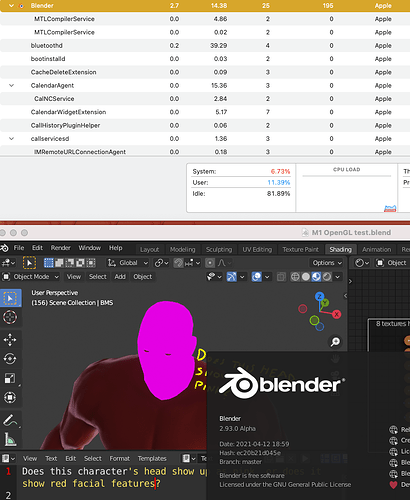Viewport: 410px width, 500px height.
Task: Set selection mode to Extend (second square icon)
Action: [59, 263]
